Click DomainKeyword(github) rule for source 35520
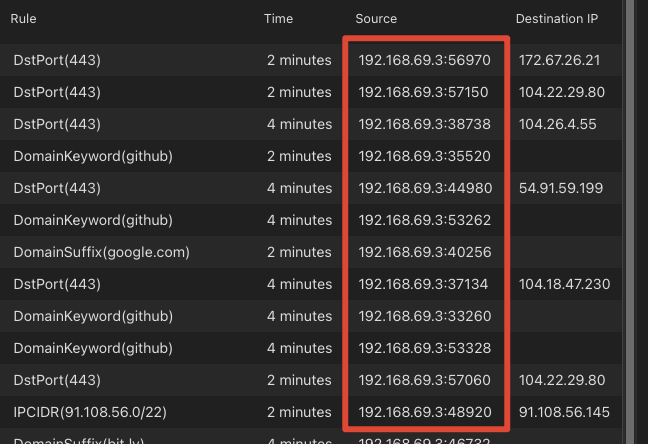Screen dimensions: 648x444 click(93, 156)
